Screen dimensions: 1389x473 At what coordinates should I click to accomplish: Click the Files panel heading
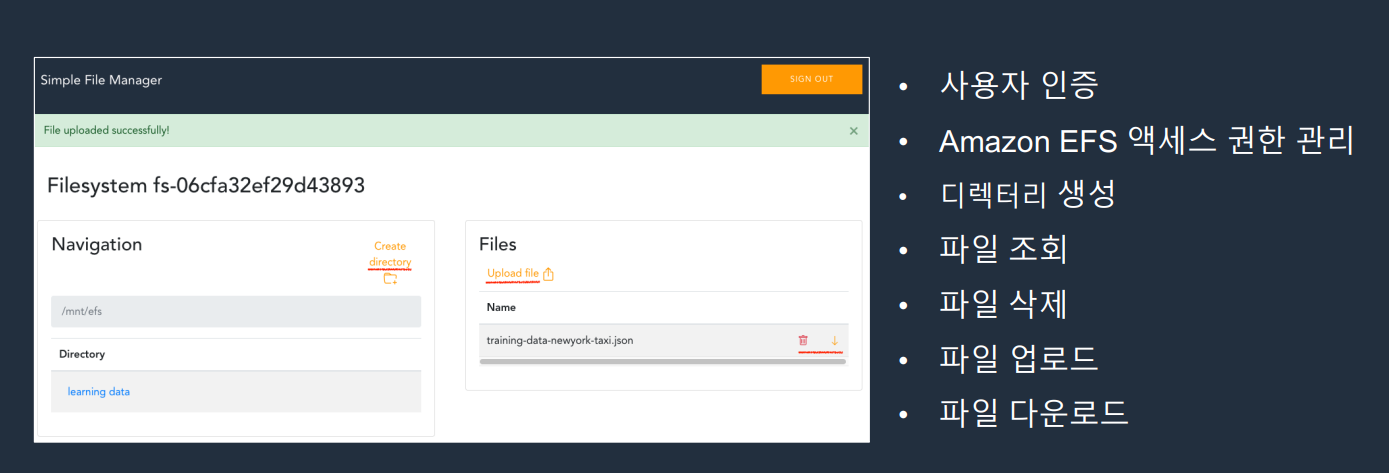pyautogui.click(x=498, y=244)
